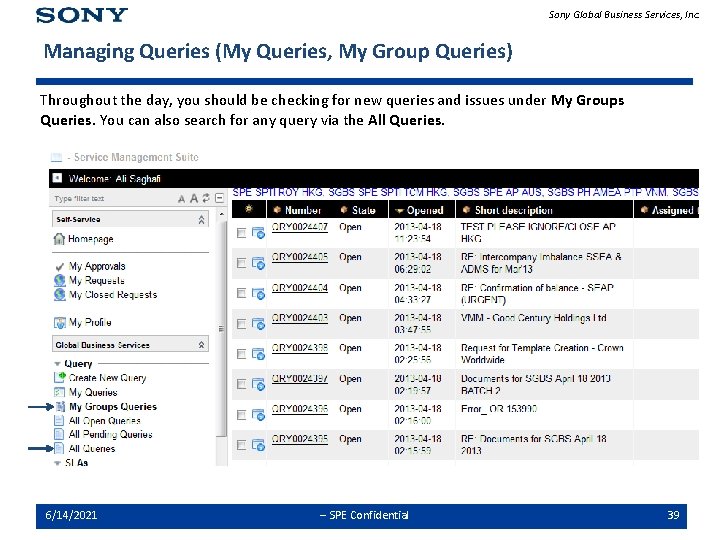Sort by the Opened column header
Image resolution: width=720 pixels, height=540 pixels.
pyautogui.click(x=425, y=210)
